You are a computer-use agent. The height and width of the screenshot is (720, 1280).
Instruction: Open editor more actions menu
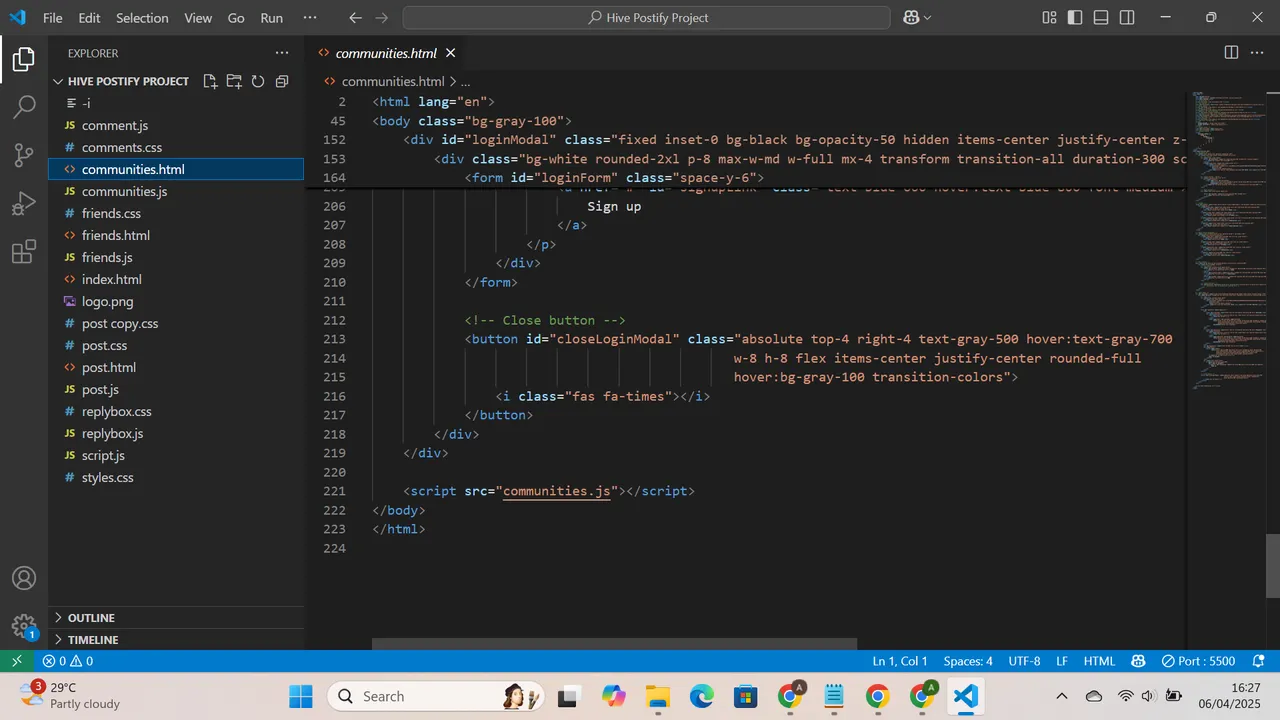tap(1258, 53)
